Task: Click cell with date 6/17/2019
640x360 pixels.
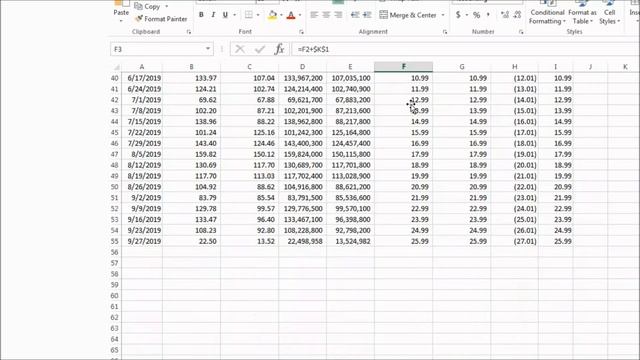Action: point(142,78)
